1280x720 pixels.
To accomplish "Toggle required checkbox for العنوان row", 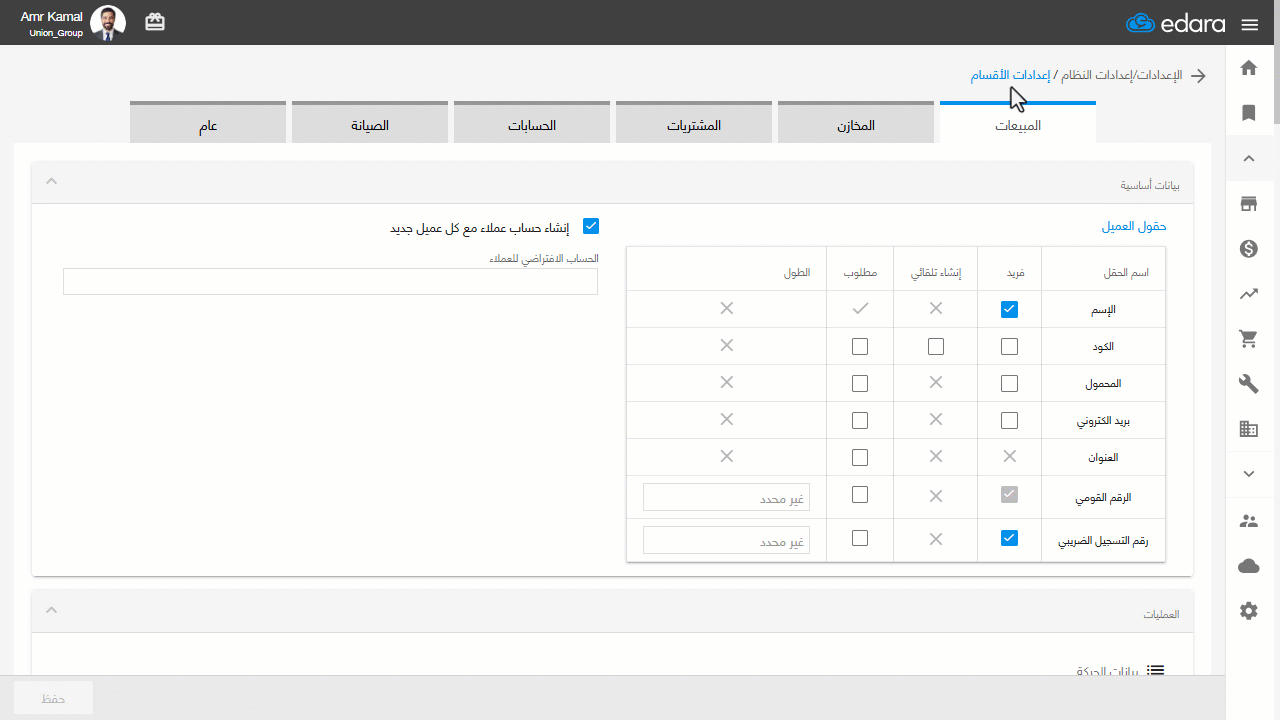I will pos(859,457).
